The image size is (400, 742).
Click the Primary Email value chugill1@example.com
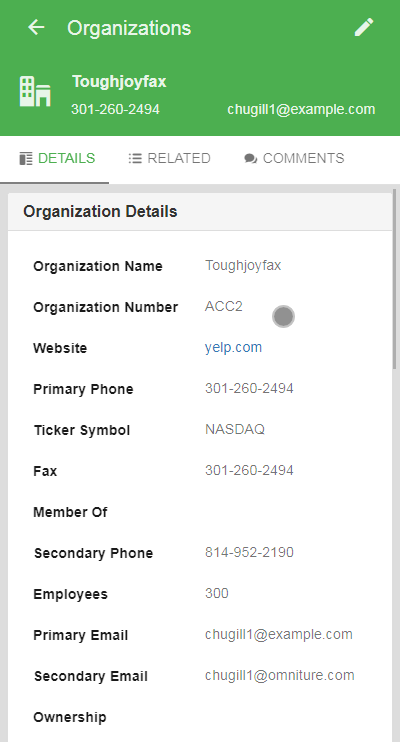(x=279, y=634)
